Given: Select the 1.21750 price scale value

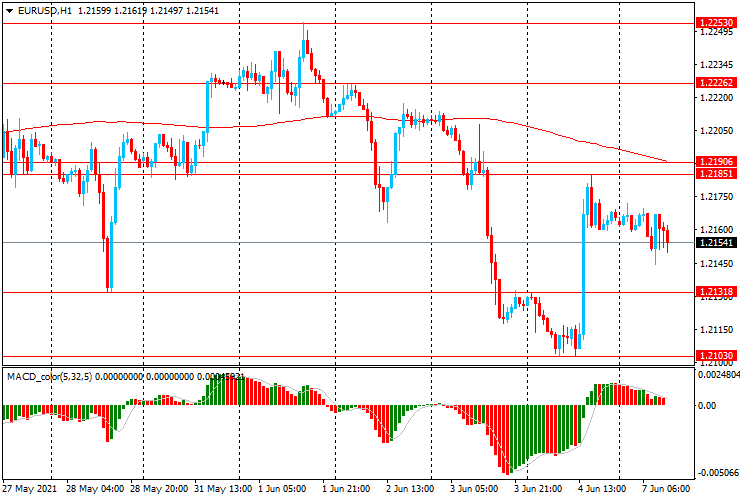Looking at the screenshot, I should pos(716,197).
